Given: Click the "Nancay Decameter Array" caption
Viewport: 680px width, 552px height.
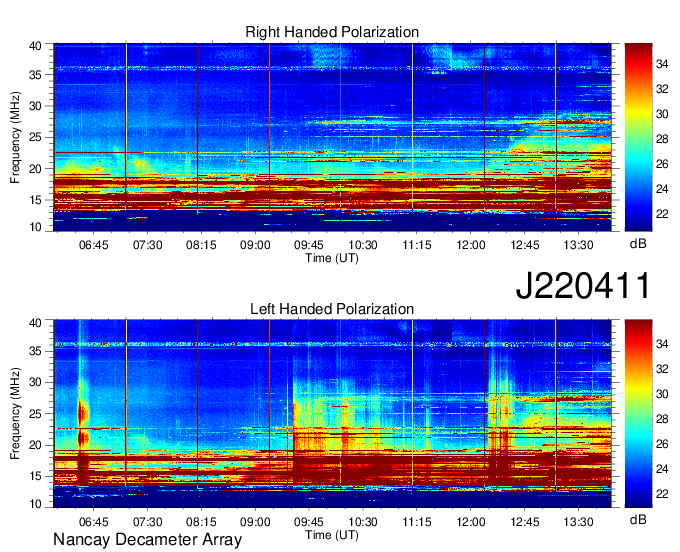Looking at the screenshot, I should (x=147, y=540).
